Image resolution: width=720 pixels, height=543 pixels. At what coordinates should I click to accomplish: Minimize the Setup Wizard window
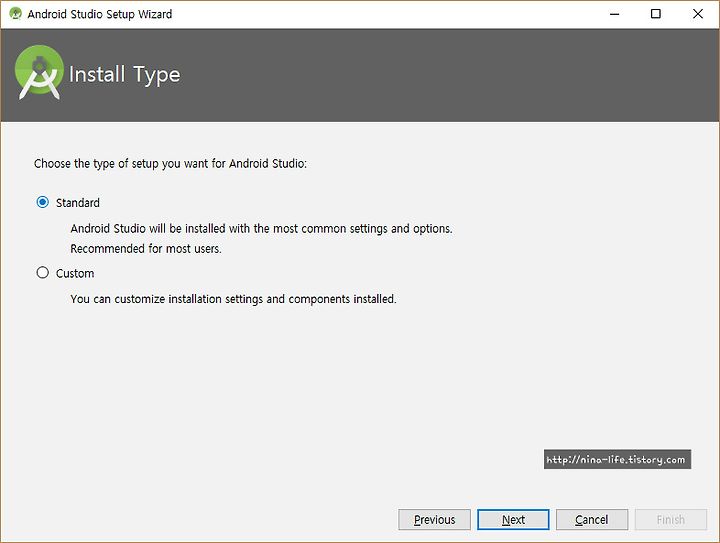pyautogui.click(x=614, y=14)
